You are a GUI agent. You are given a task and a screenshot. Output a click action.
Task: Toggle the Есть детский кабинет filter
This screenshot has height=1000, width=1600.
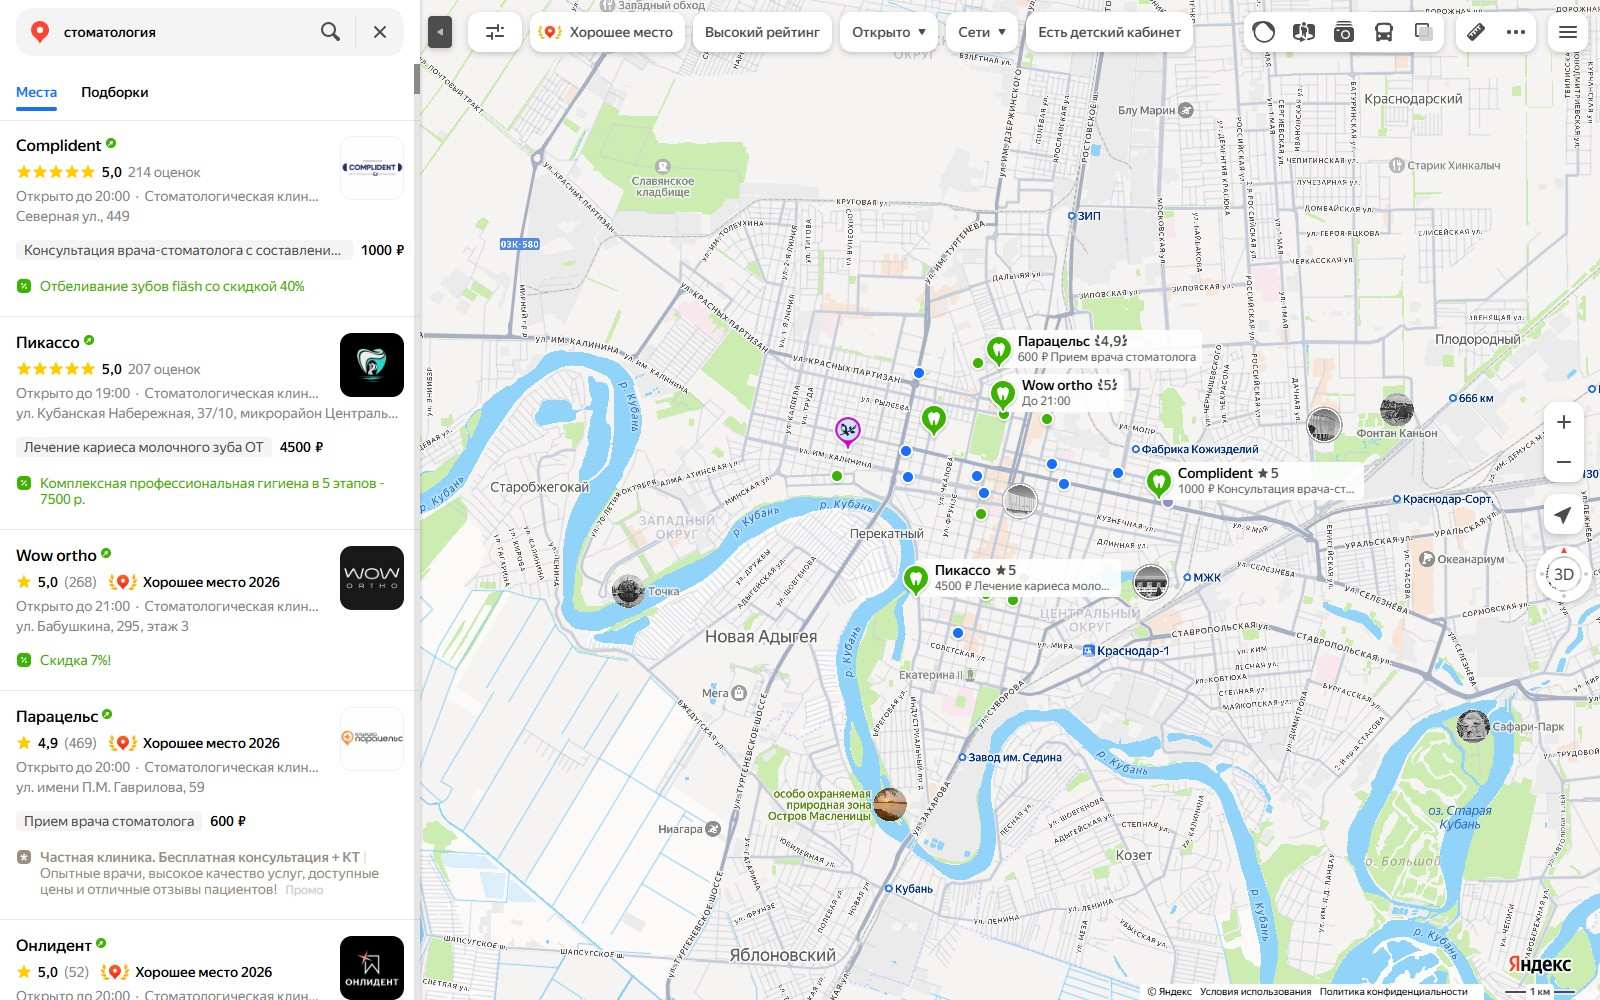(x=1109, y=32)
